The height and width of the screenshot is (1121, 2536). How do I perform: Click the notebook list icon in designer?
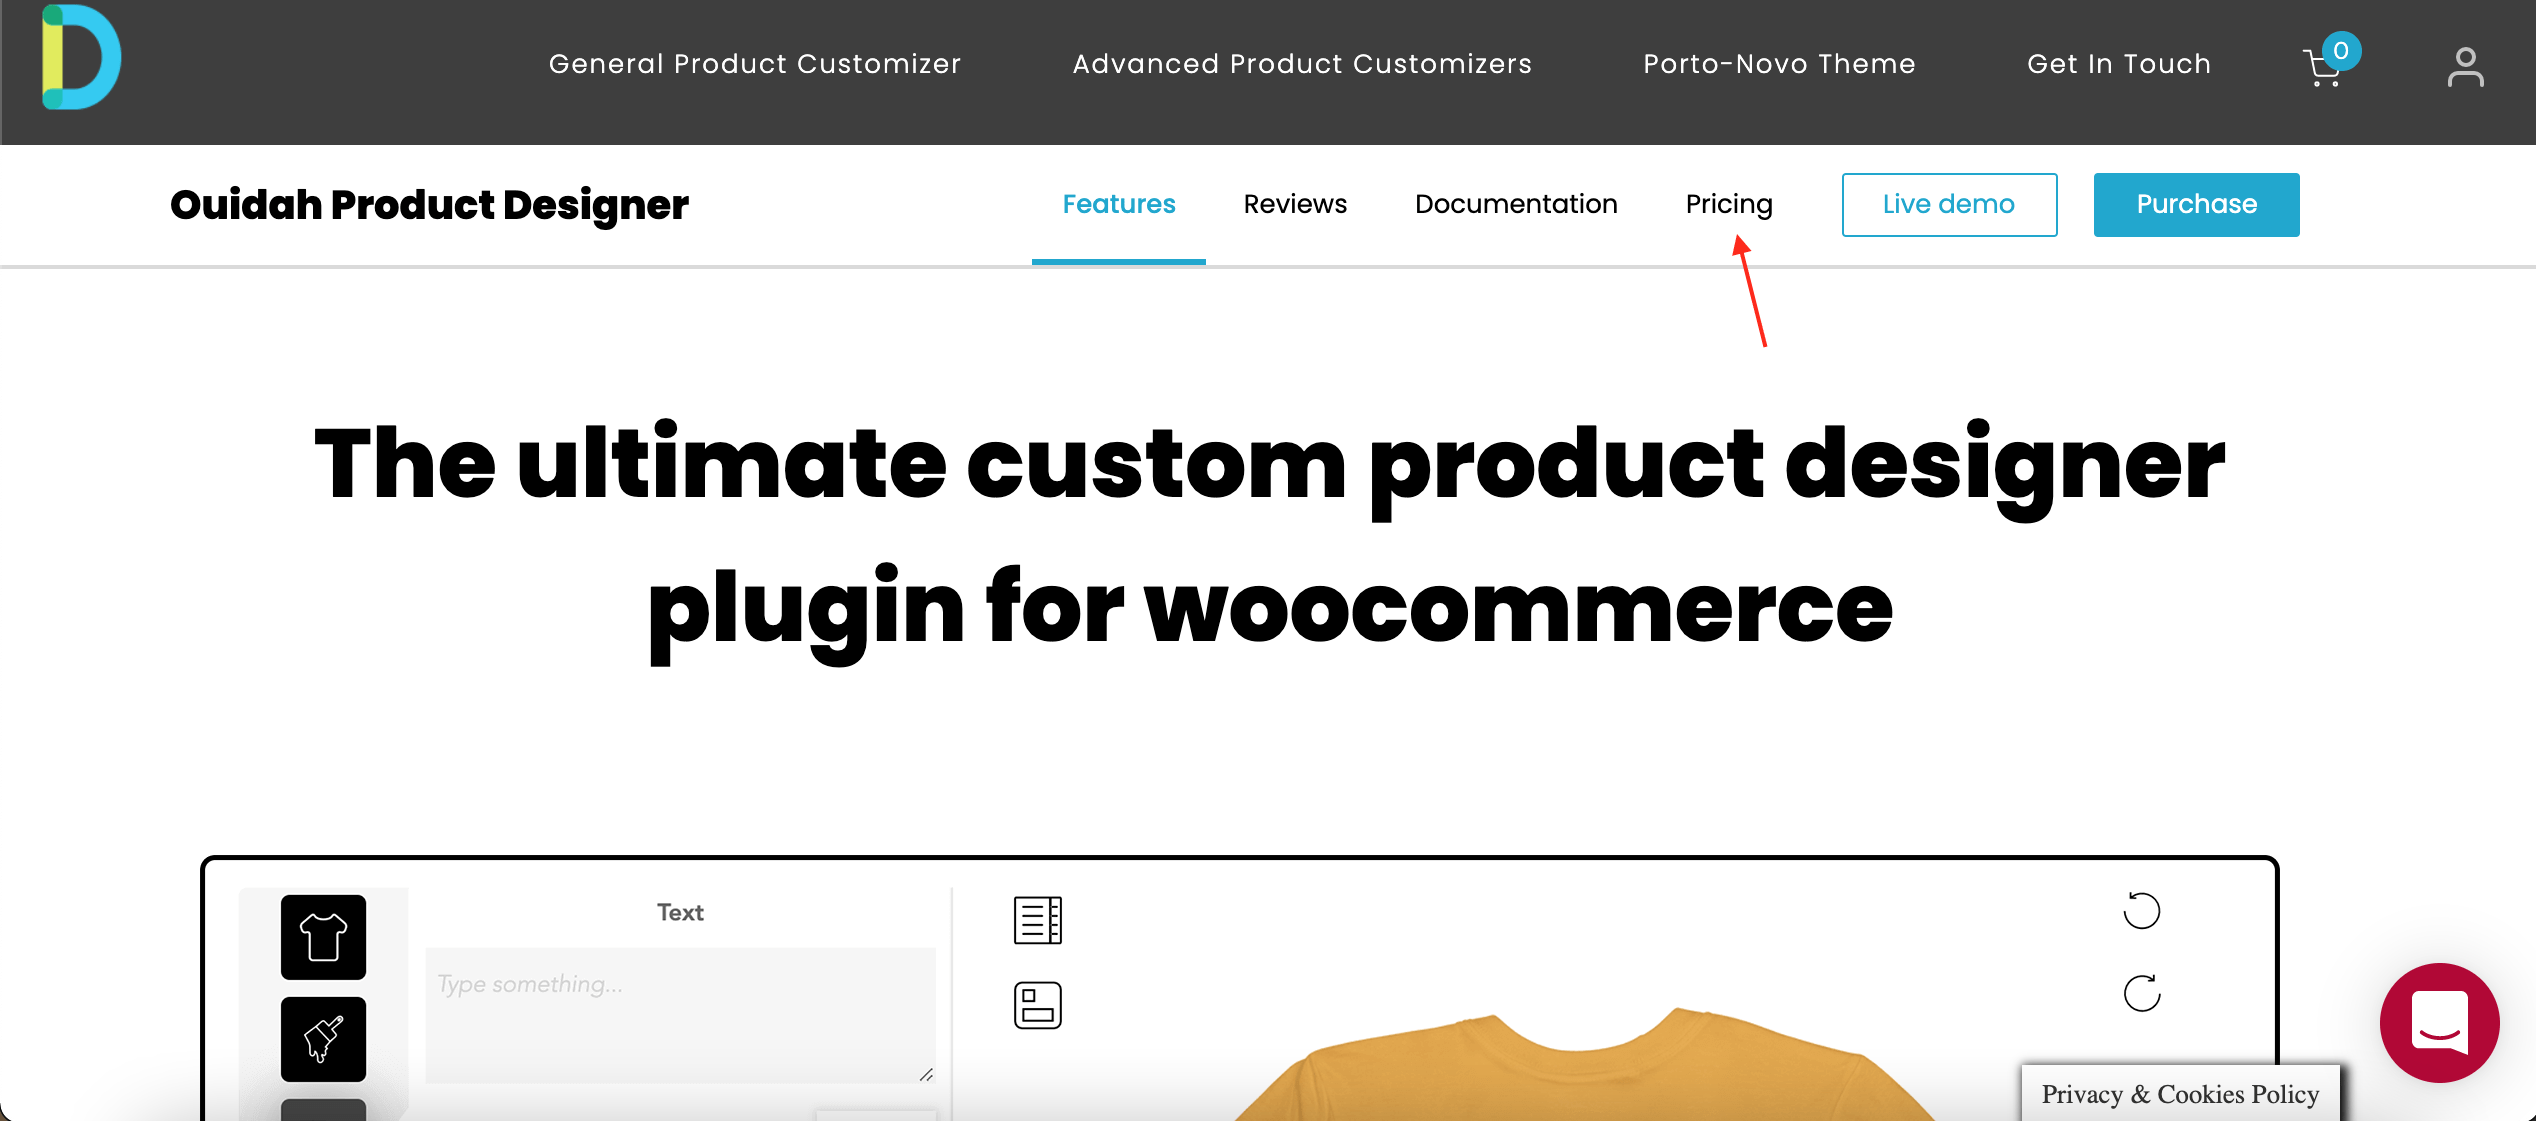pyautogui.click(x=1037, y=919)
